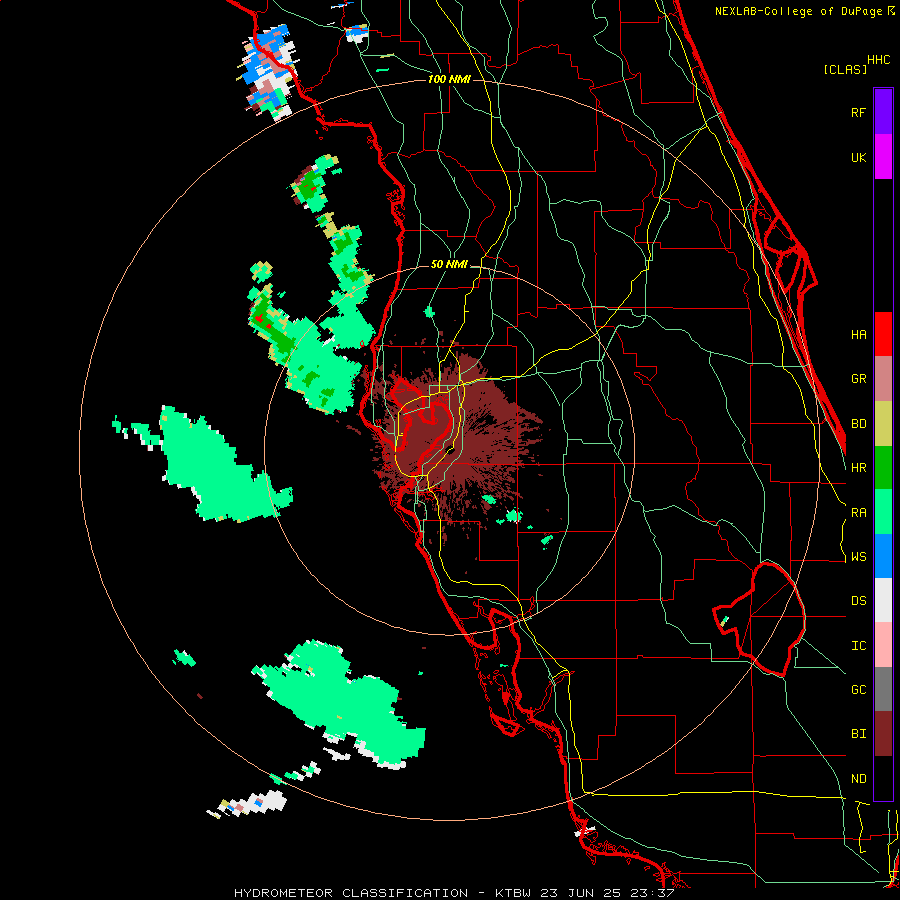Click the 23 JUN 25 date stamp

[581, 893]
